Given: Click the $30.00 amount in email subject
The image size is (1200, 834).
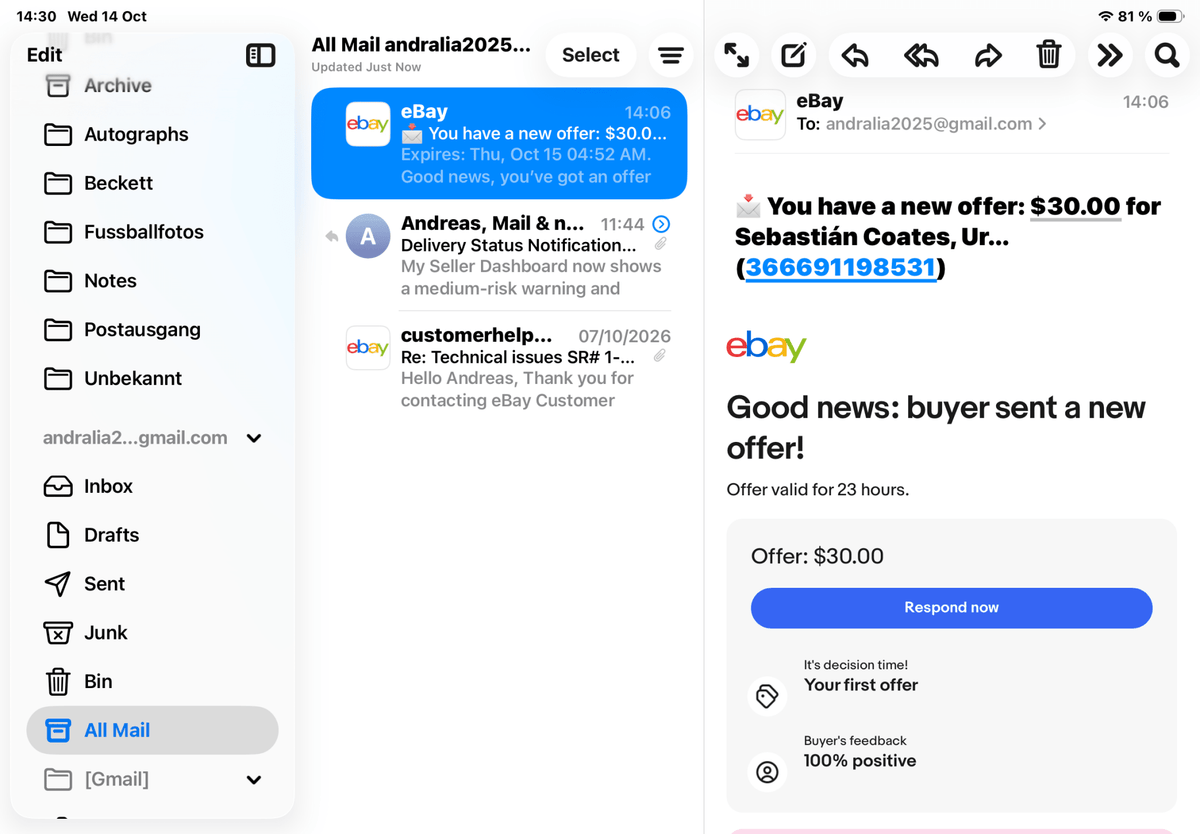Looking at the screenshot, I should [1075, 206].
